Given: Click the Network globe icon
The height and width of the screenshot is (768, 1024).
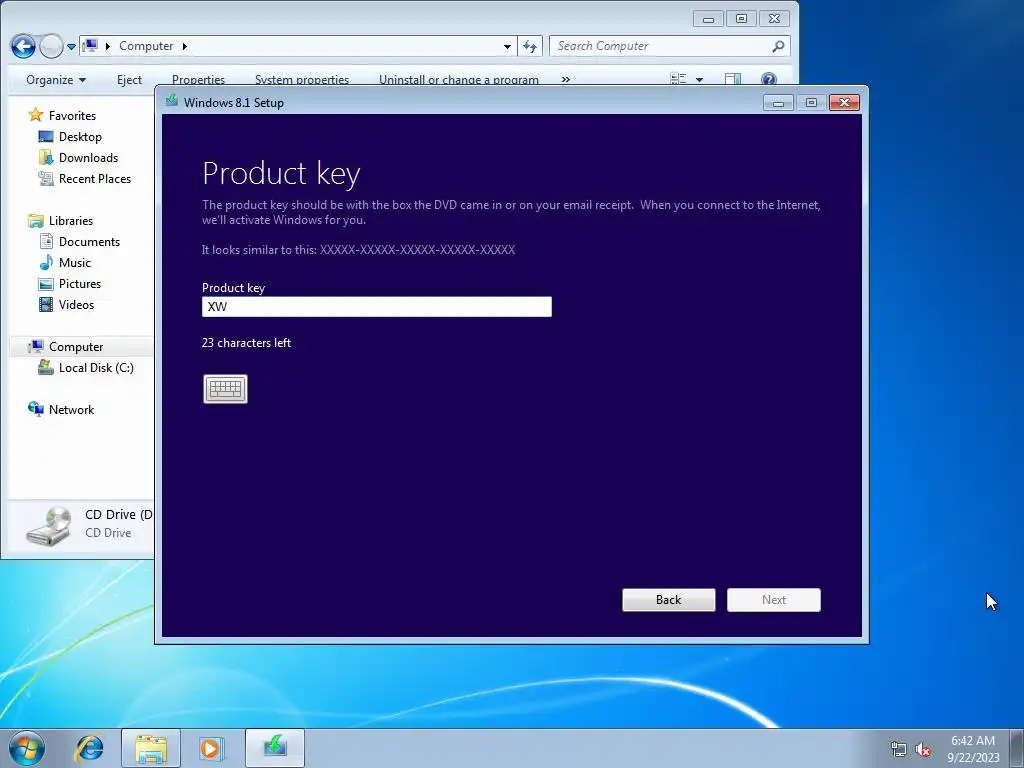Looking at the screenshot, I should (36, 409).
